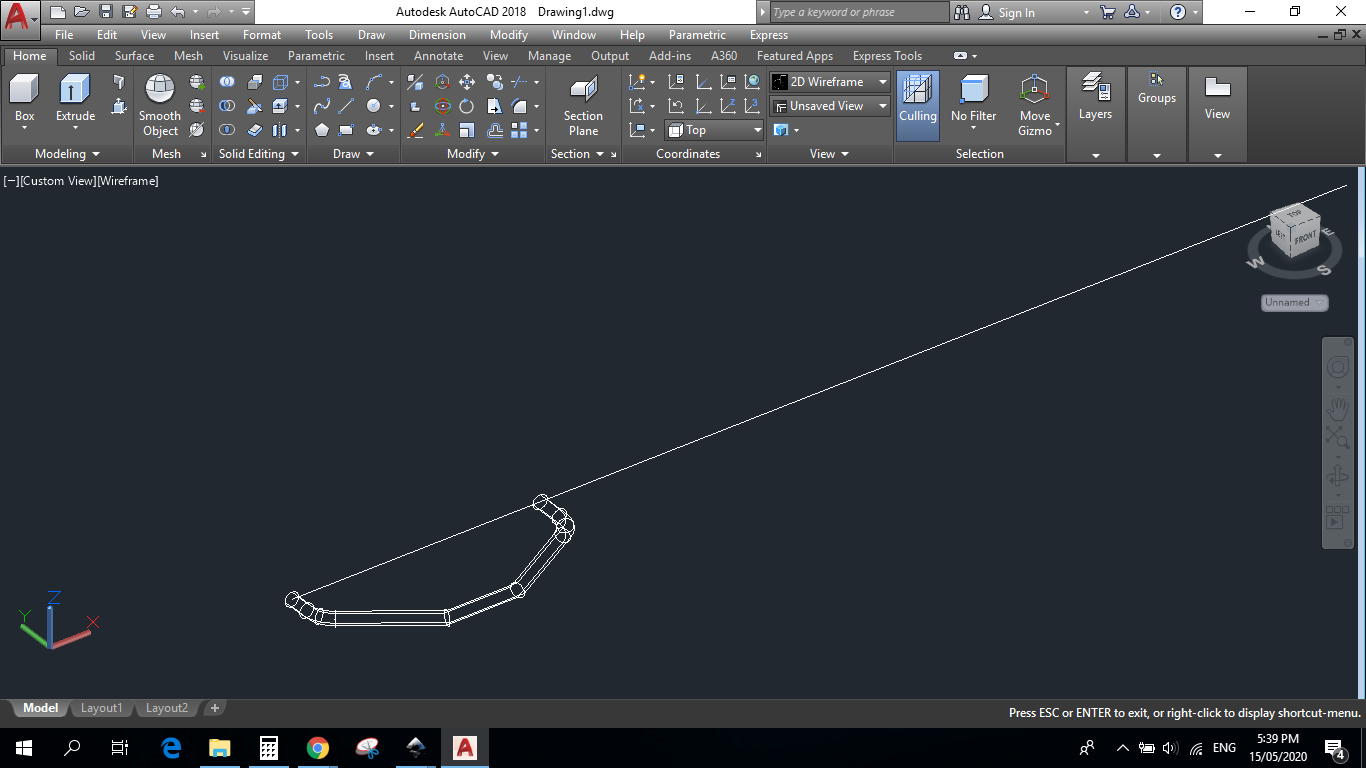This screenshot has width=1366, height=768.
Task: Open the Unsaved View dropdown
Action: point(830,106)
